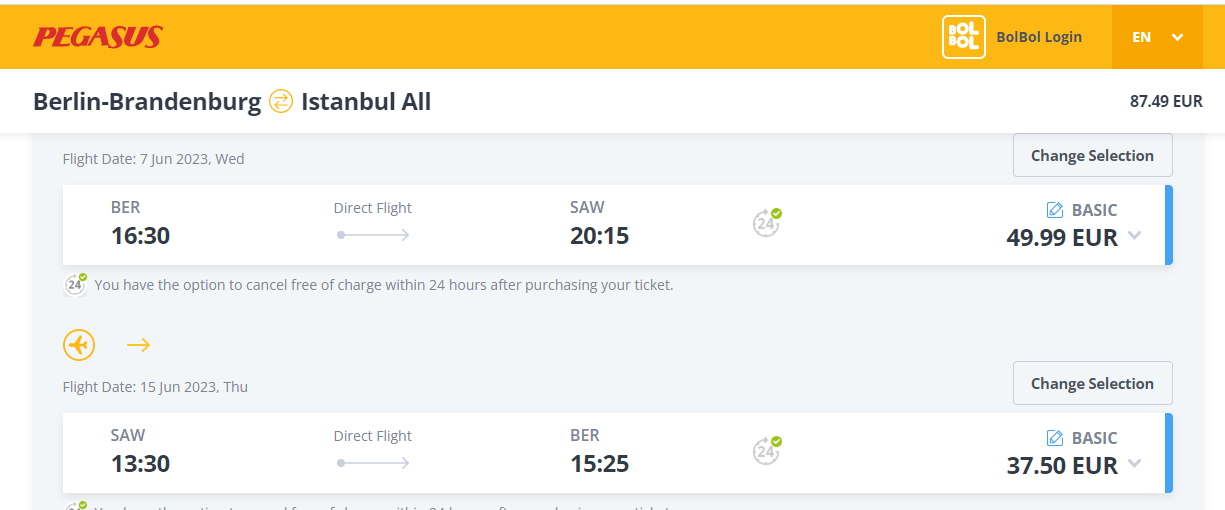Open BolBol Login

click(x=1039, y=37)
